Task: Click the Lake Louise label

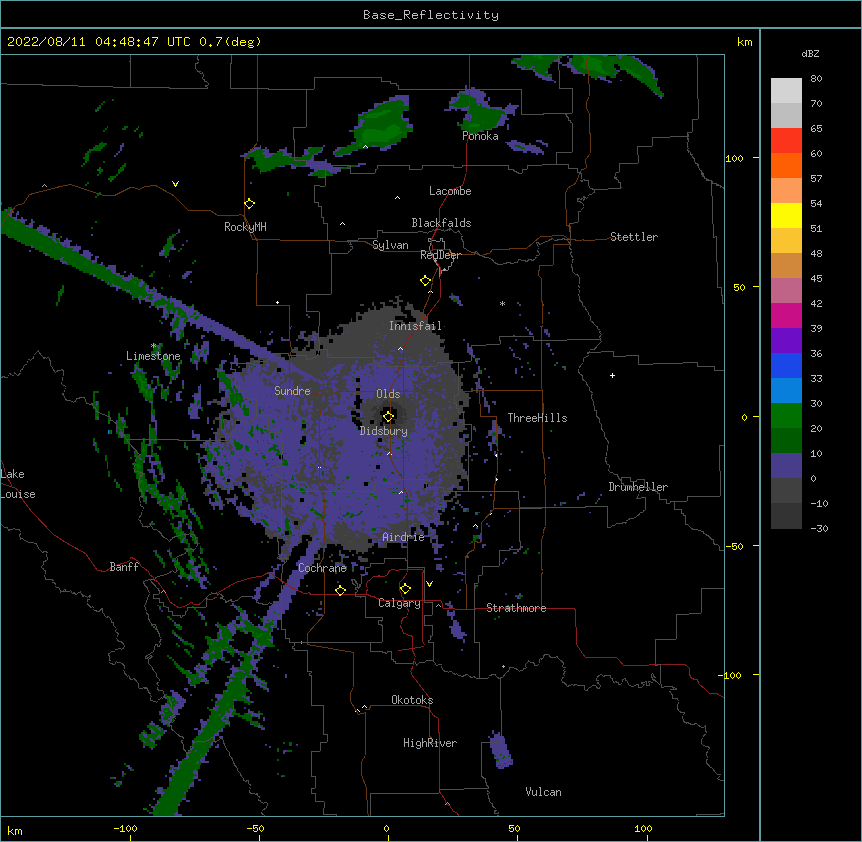Action: coord(18,484)
